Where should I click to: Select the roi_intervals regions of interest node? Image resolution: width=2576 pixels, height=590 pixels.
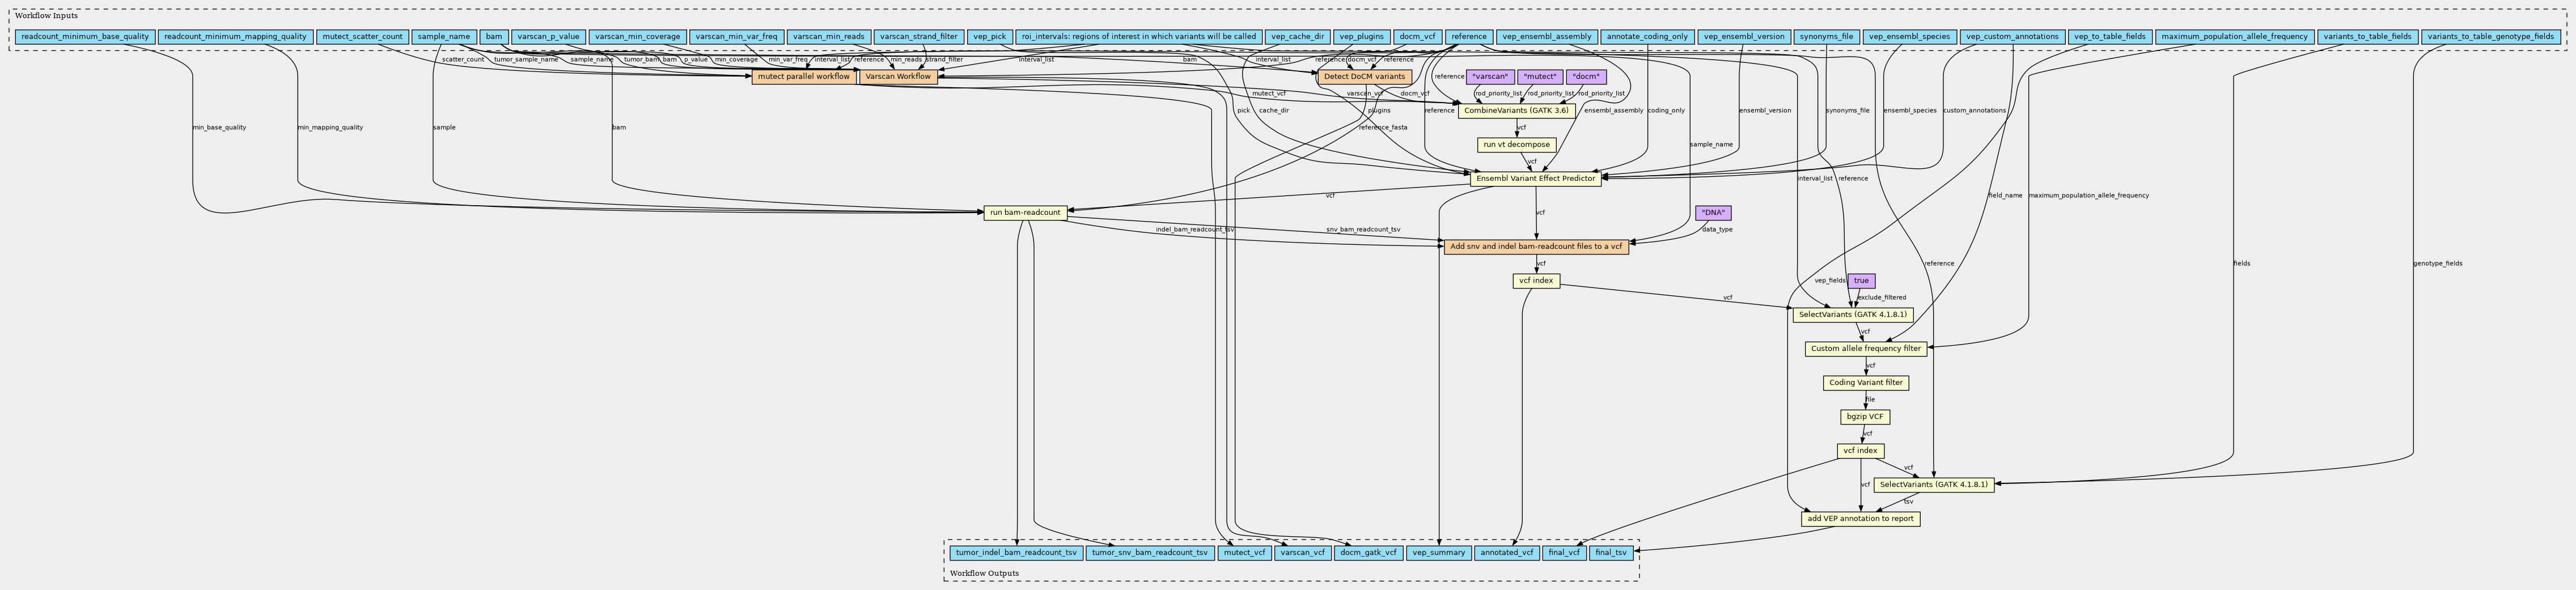coord(1139,37)
